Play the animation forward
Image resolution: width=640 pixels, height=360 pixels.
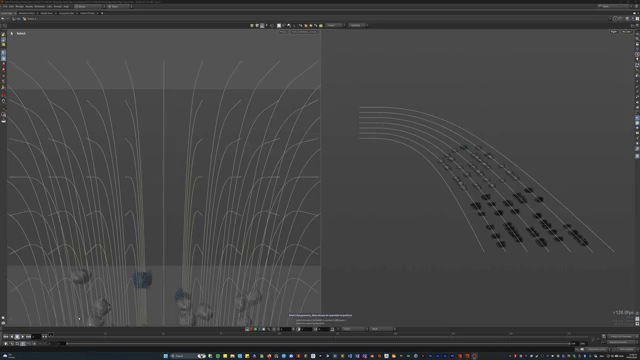point(23,337)
